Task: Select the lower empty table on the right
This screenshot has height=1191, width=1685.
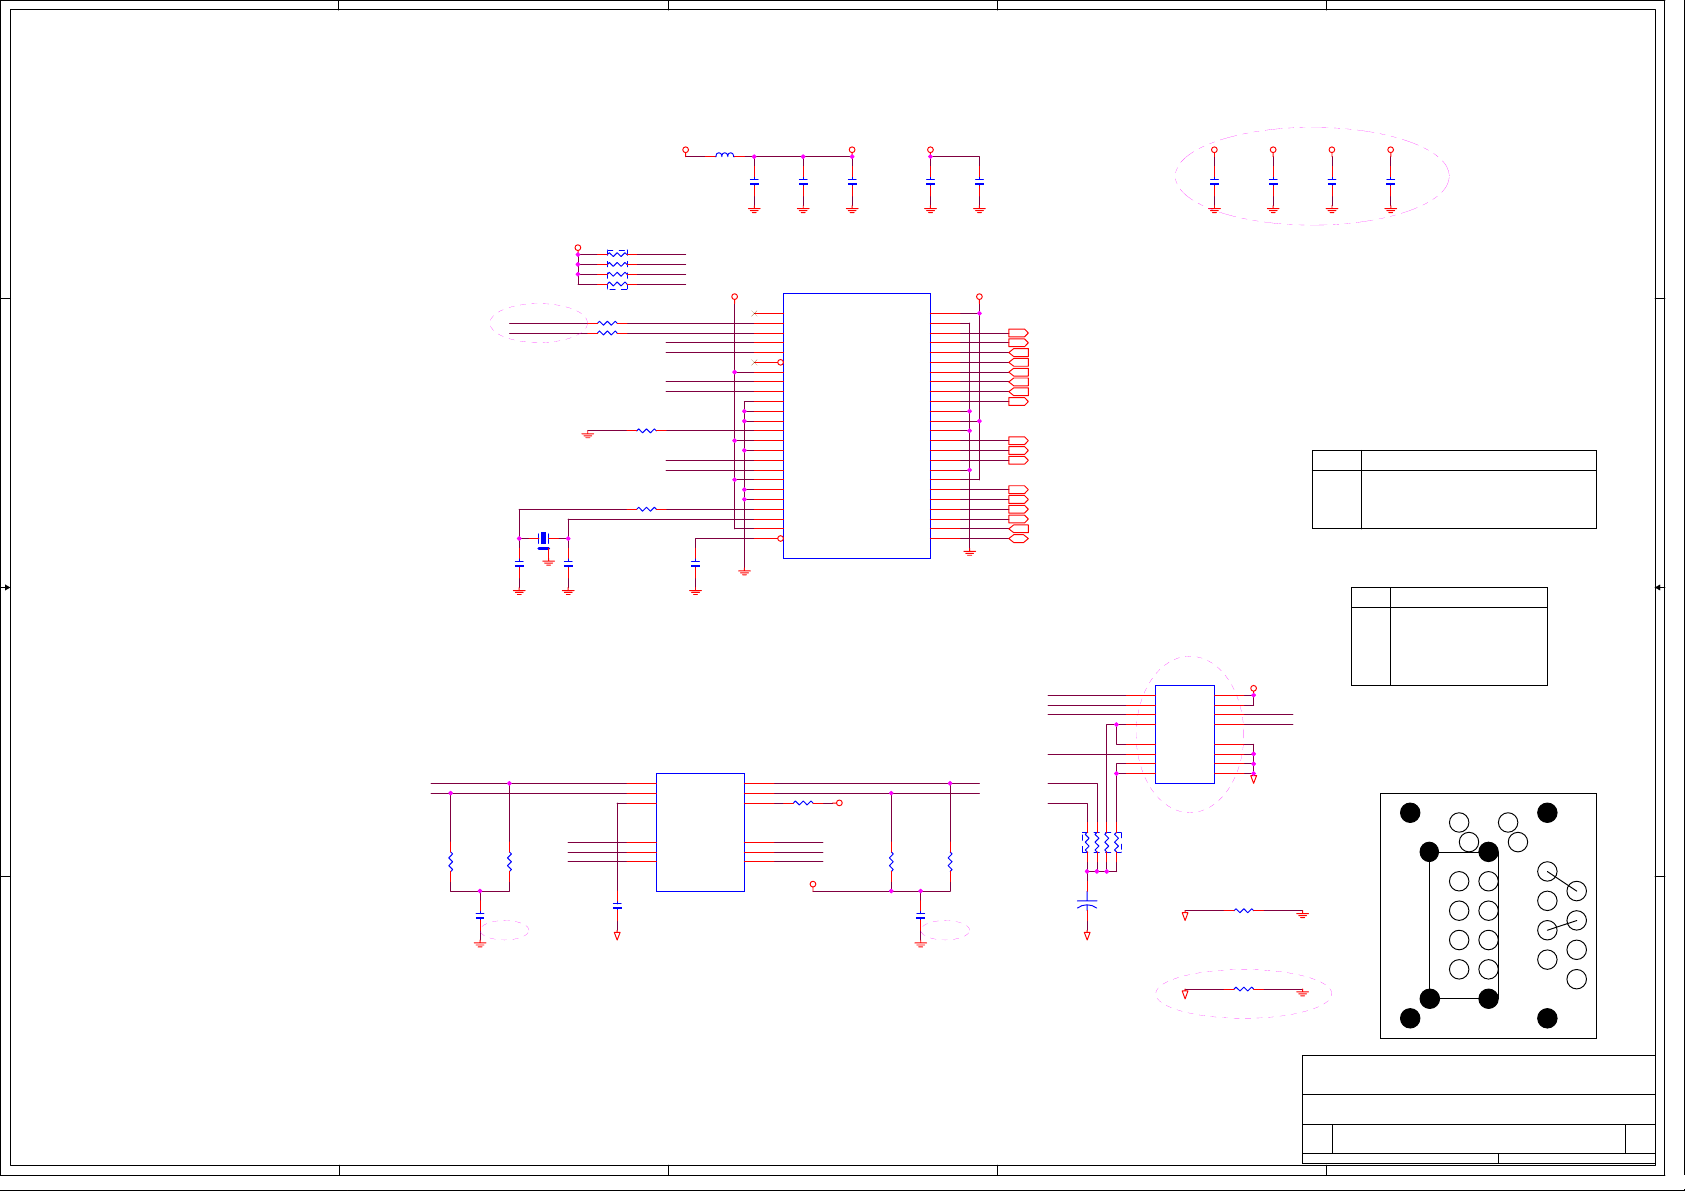Action: pos(1449,636)
